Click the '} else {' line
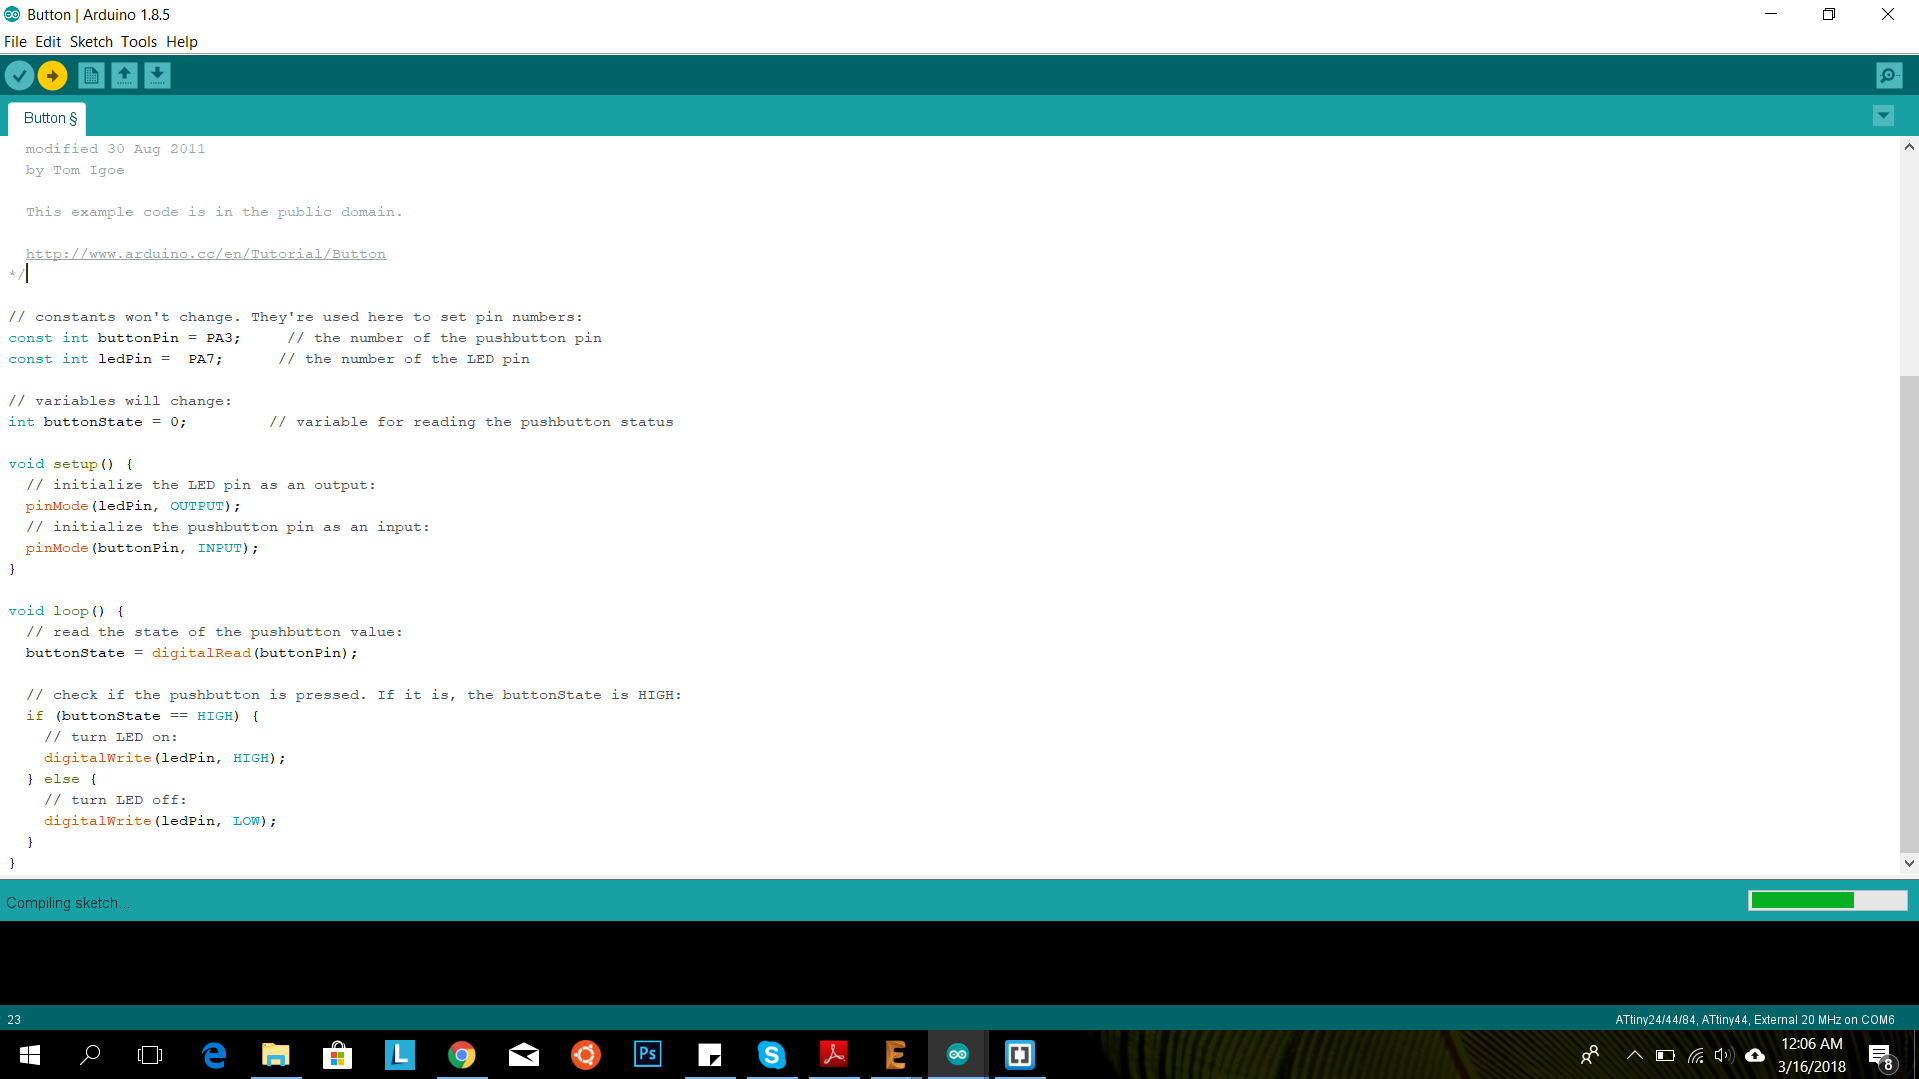Screen dimensions: 1919x1079 point(62,779)
